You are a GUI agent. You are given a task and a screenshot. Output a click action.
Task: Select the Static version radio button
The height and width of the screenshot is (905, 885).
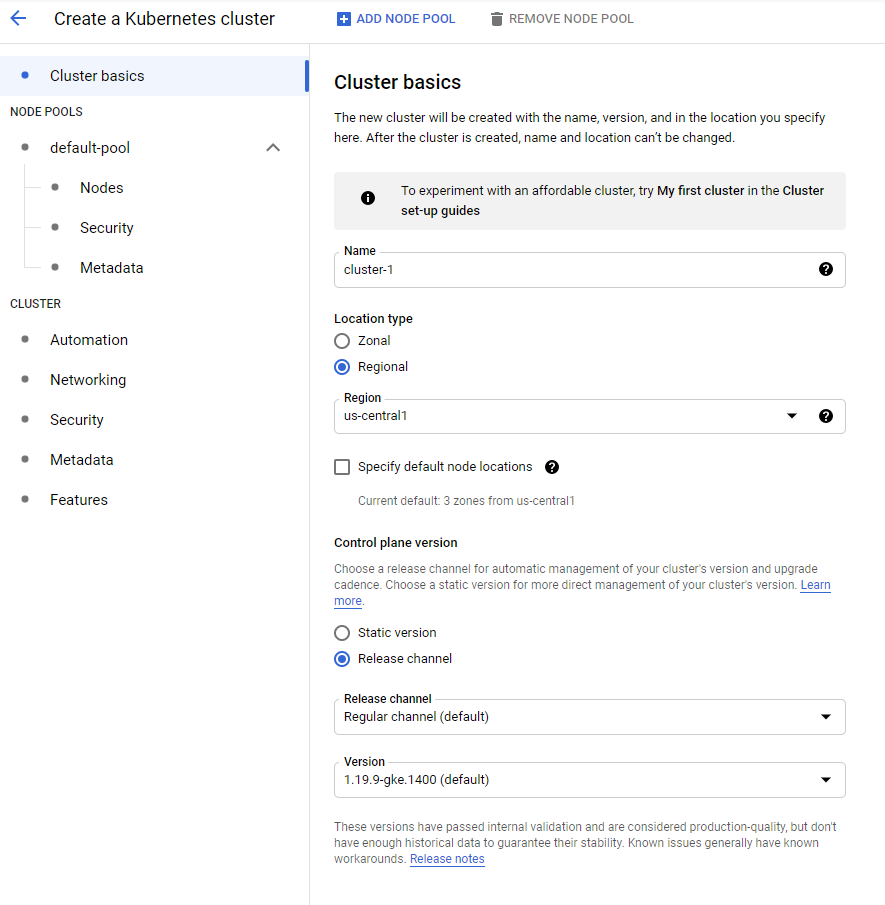pos(342,632)
